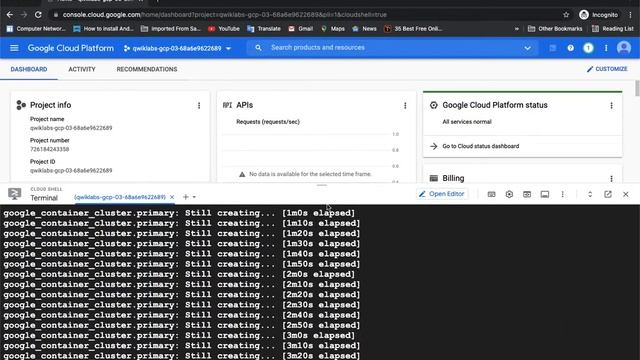Open the Maps bookmark
Viewport: 640px width, 360px height.
point(333,29)
